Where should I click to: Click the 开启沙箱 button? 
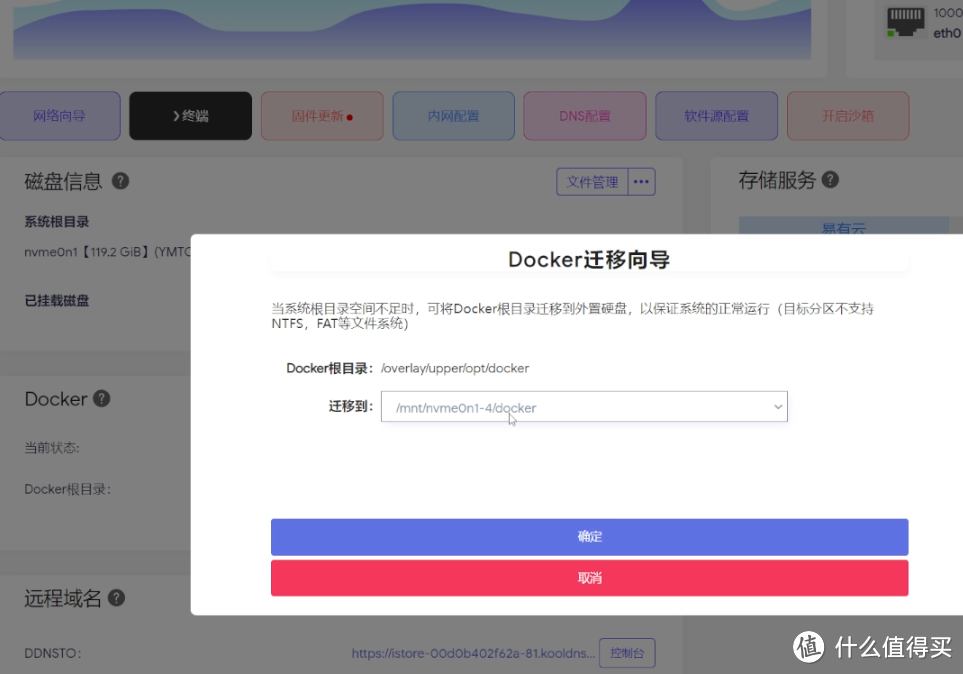tap(847, 115)
